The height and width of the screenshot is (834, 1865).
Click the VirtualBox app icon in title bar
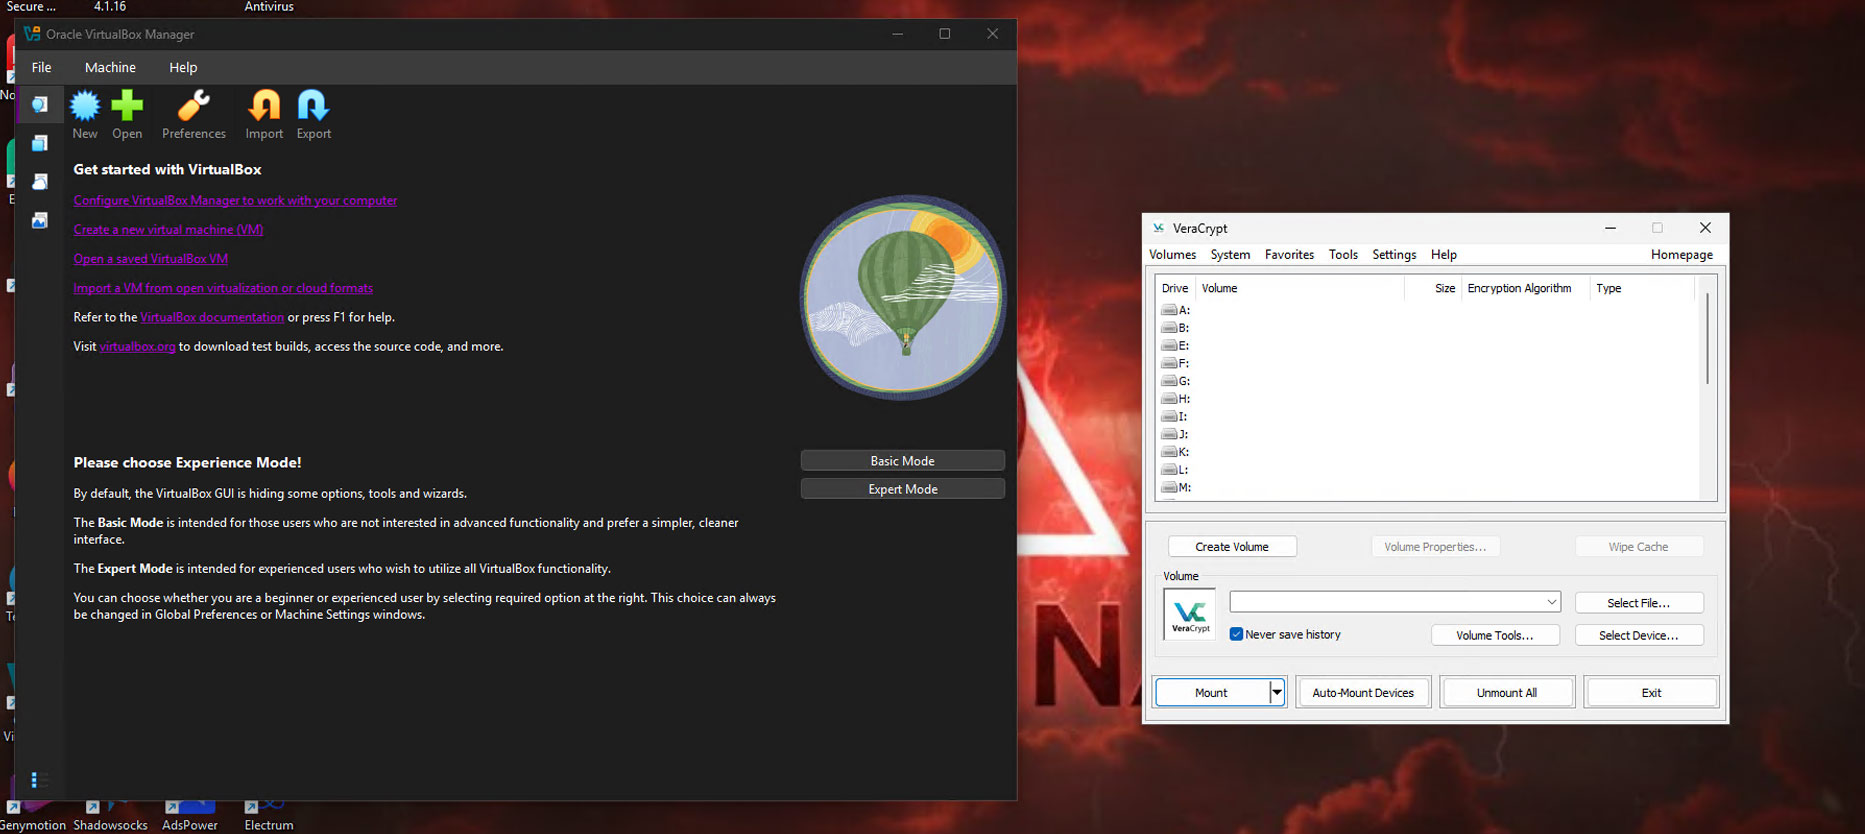(32, 34)
